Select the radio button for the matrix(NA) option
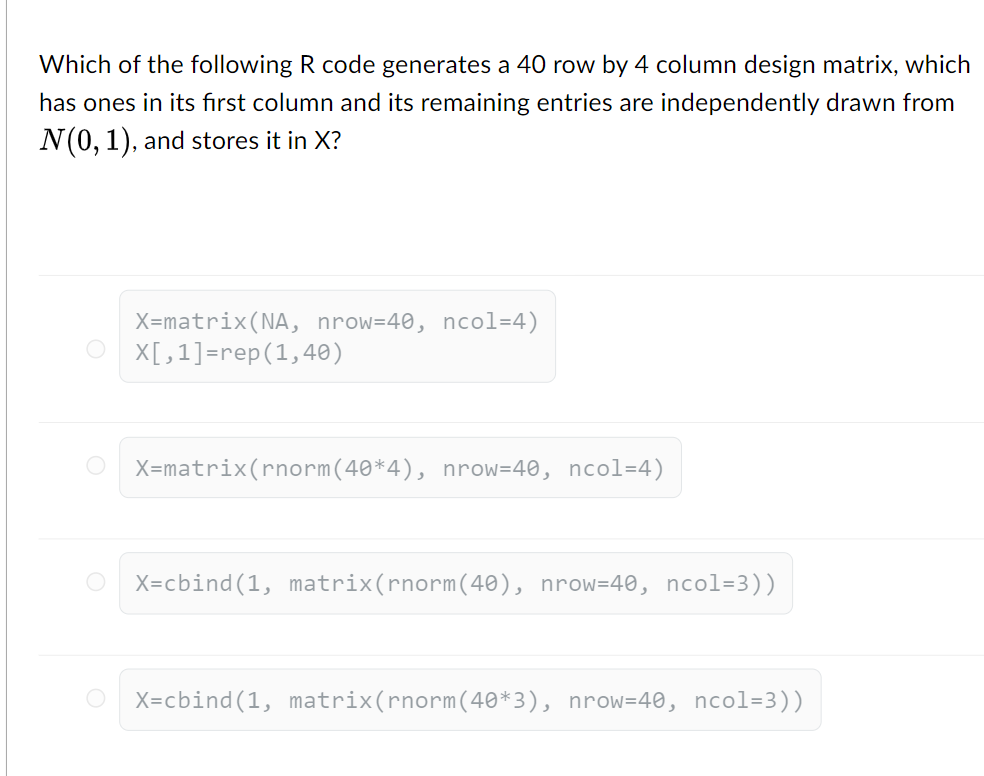This screenshot has width=984, height=776. 95,349
